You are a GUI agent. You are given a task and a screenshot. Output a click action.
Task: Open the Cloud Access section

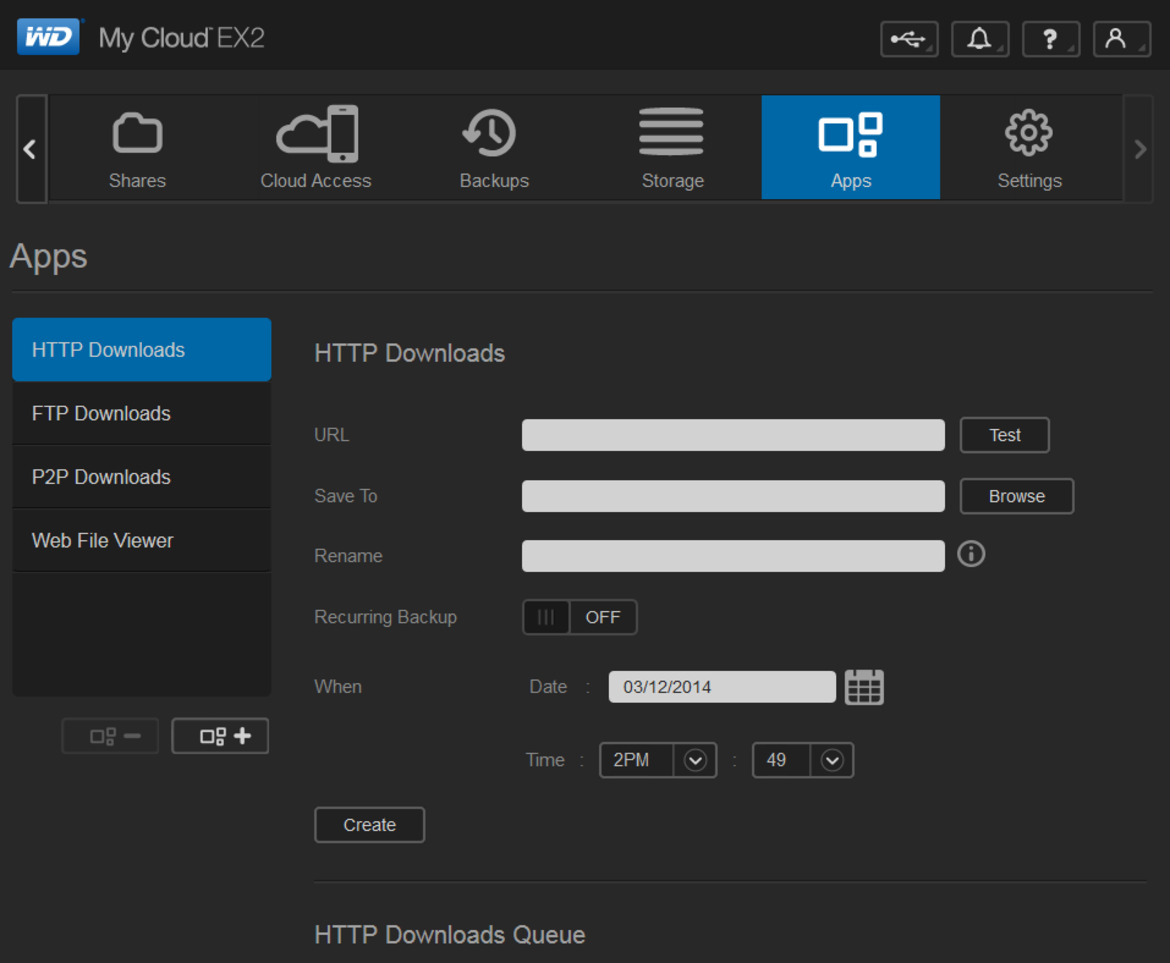(x=316, y=148)
